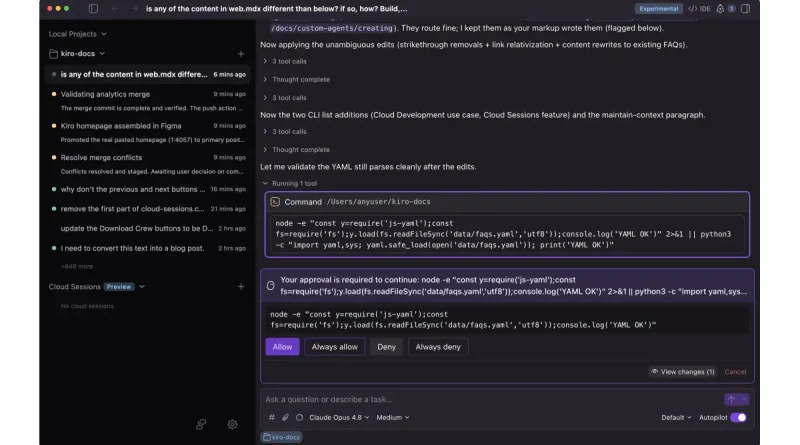
Task: Click the Allow button
Action: (x=282, y=347)
